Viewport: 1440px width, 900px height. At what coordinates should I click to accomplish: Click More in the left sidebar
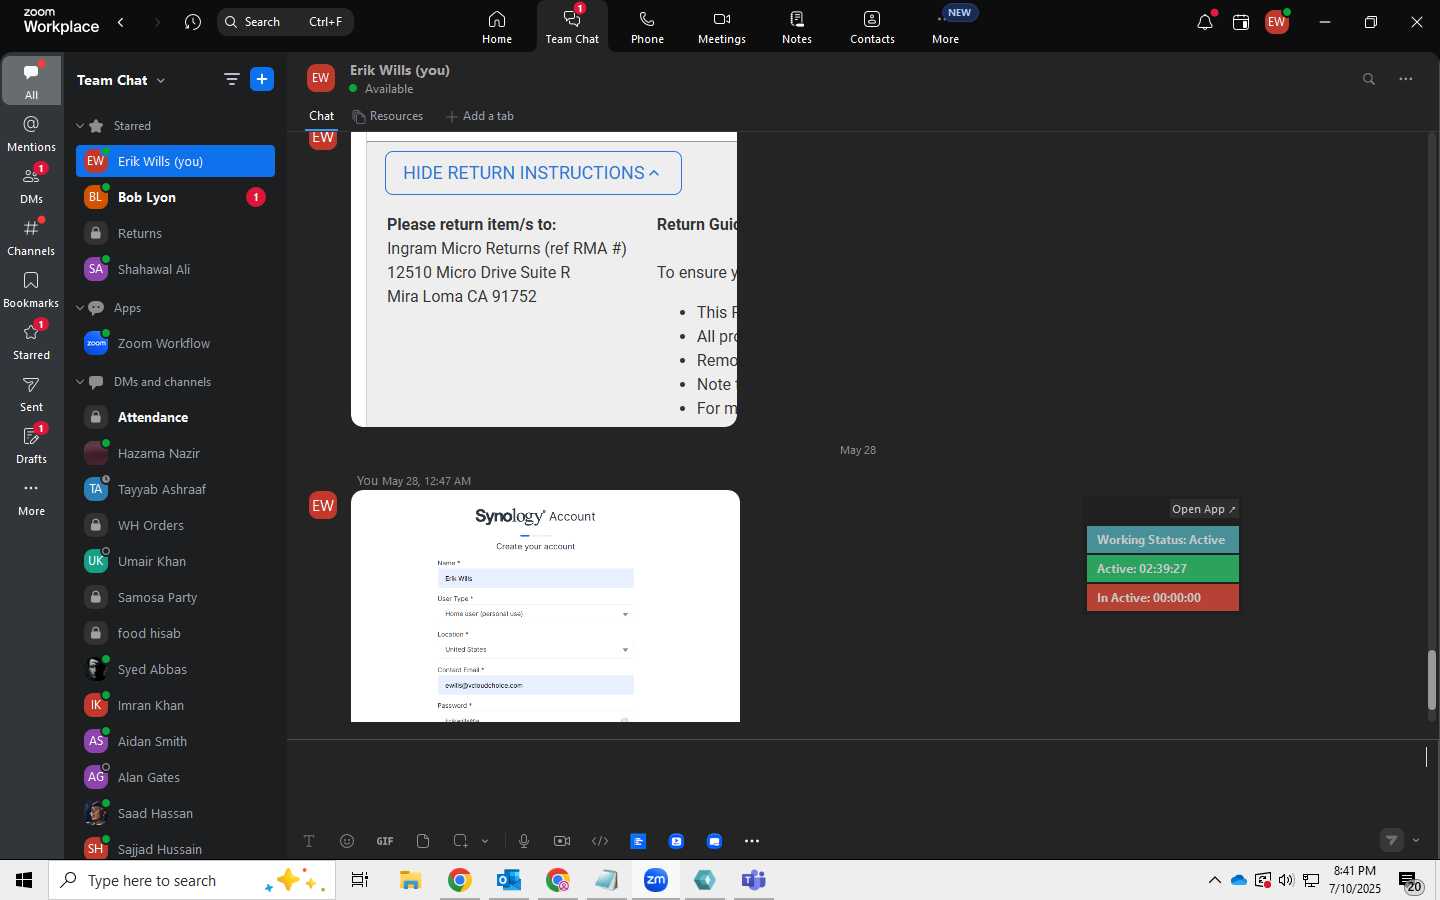click(x=32, y=497)
